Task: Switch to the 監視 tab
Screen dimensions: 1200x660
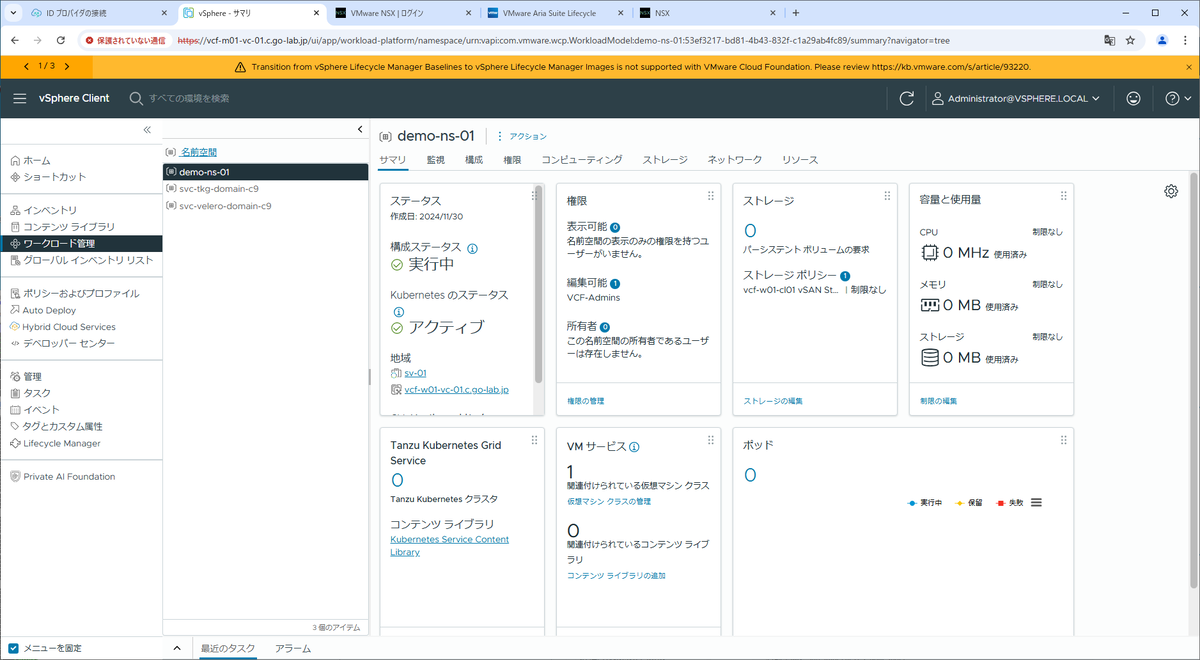Action: click(x=435, y=160)
